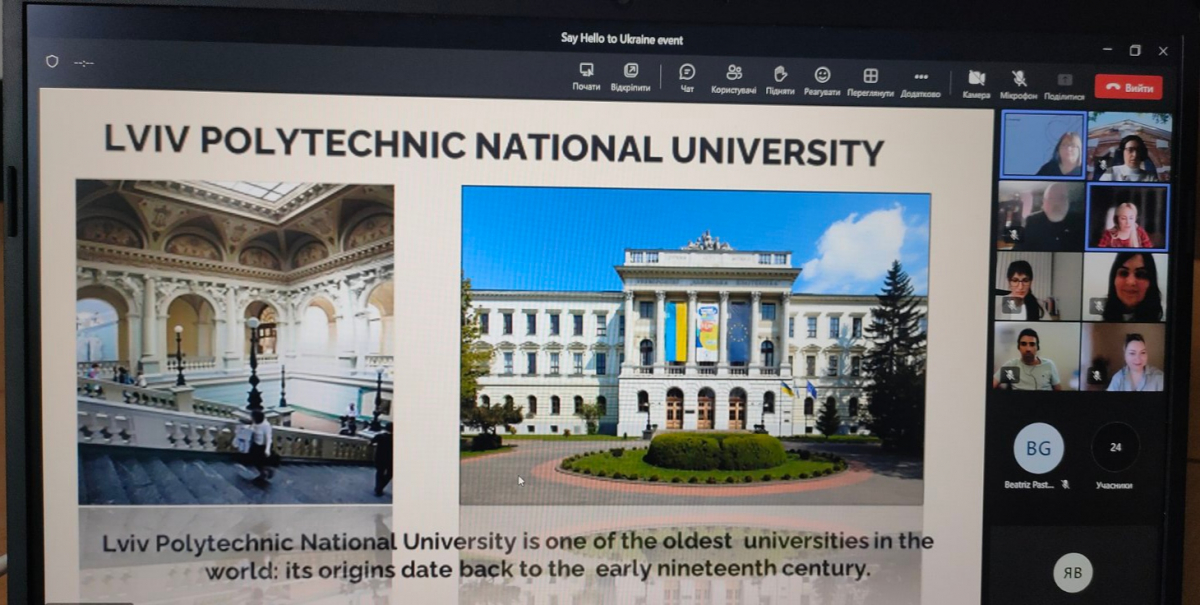Click the interior staircase hall photo
This screenshot has width=1200, height=605.
click(235, 340)
